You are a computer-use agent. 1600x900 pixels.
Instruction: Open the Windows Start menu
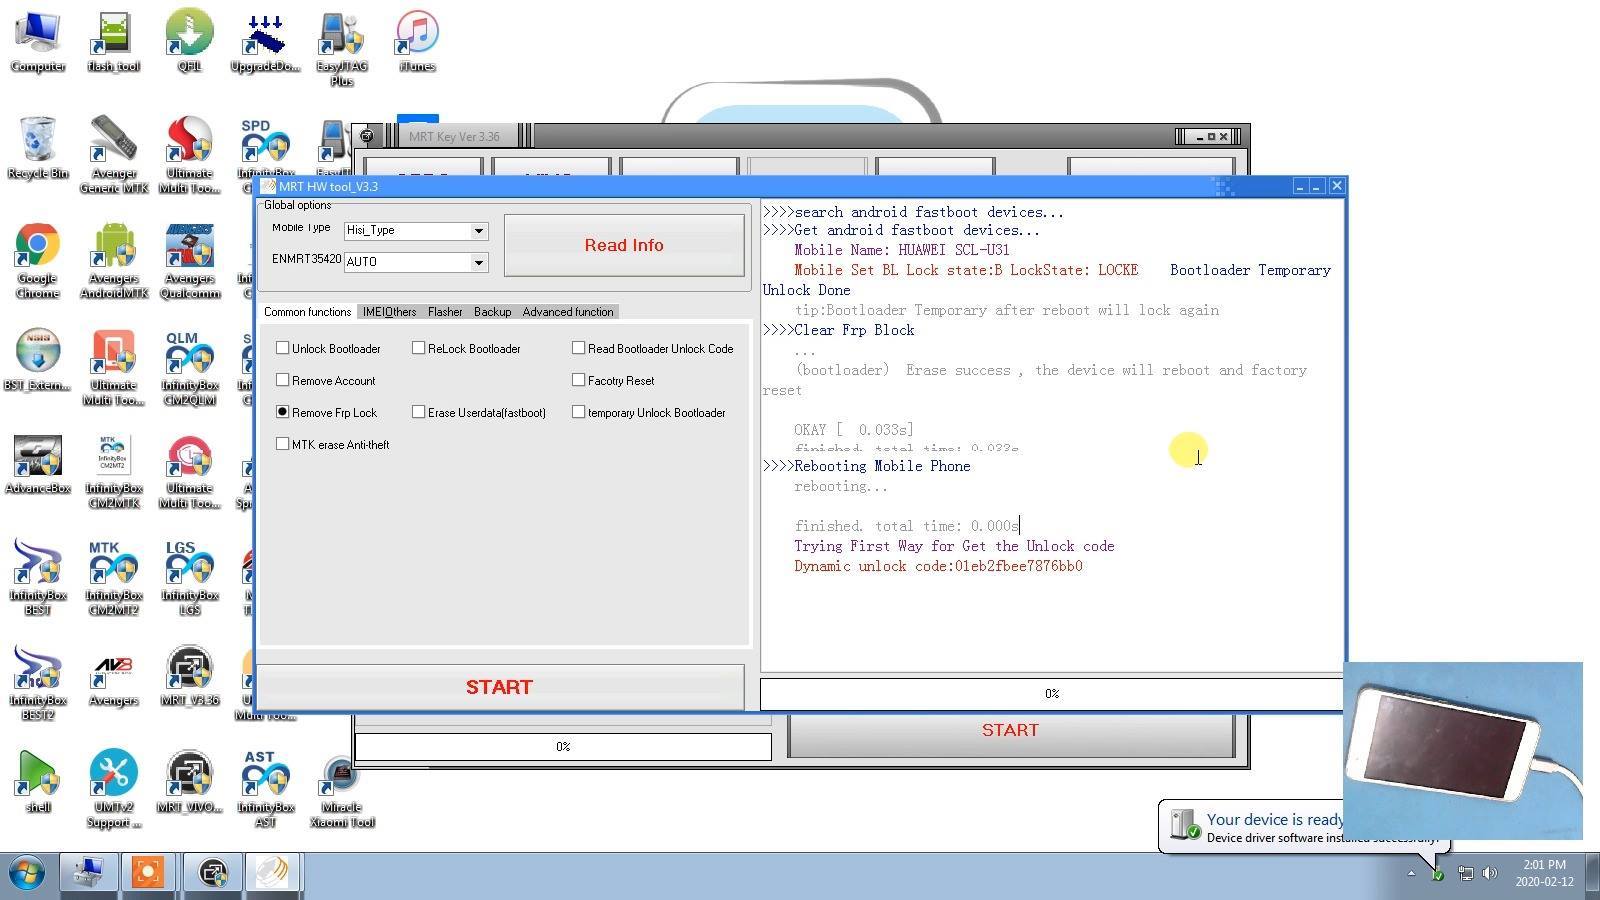coord(27,874)
